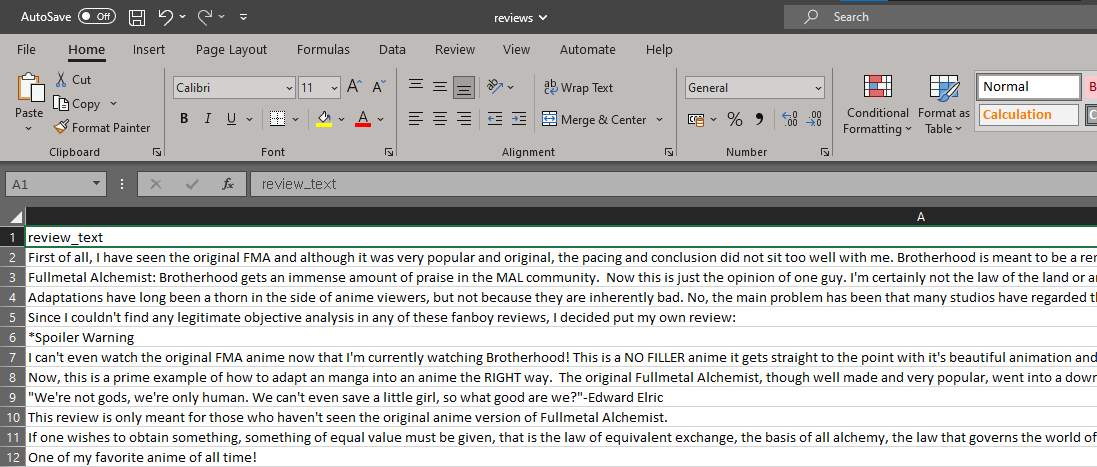Click Increase Decimal icon
The image size is (1097, 467).
click(789, 120)
